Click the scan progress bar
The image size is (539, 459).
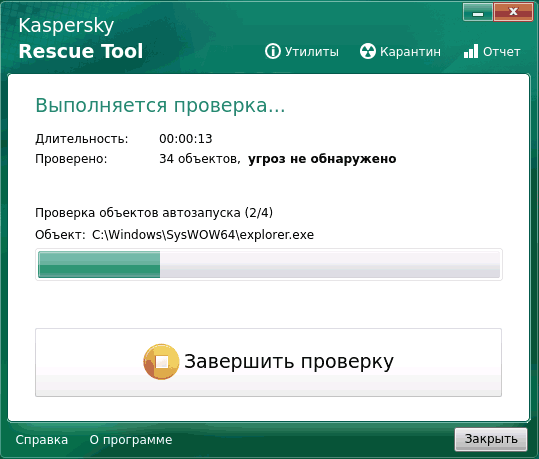coord(269,264)
